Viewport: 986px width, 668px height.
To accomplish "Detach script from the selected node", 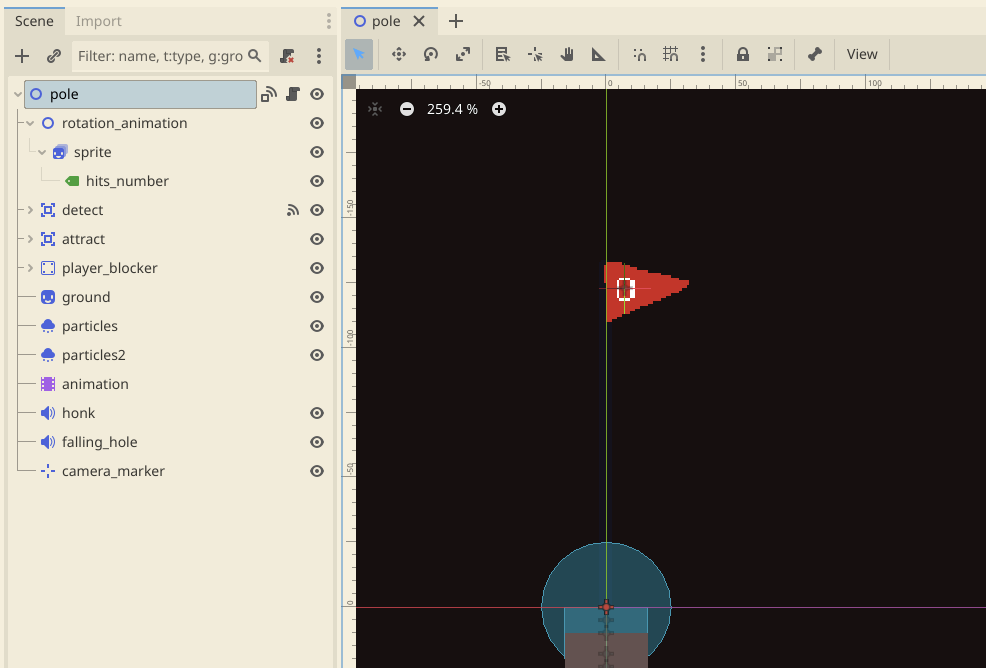I will tap(287, 56).
